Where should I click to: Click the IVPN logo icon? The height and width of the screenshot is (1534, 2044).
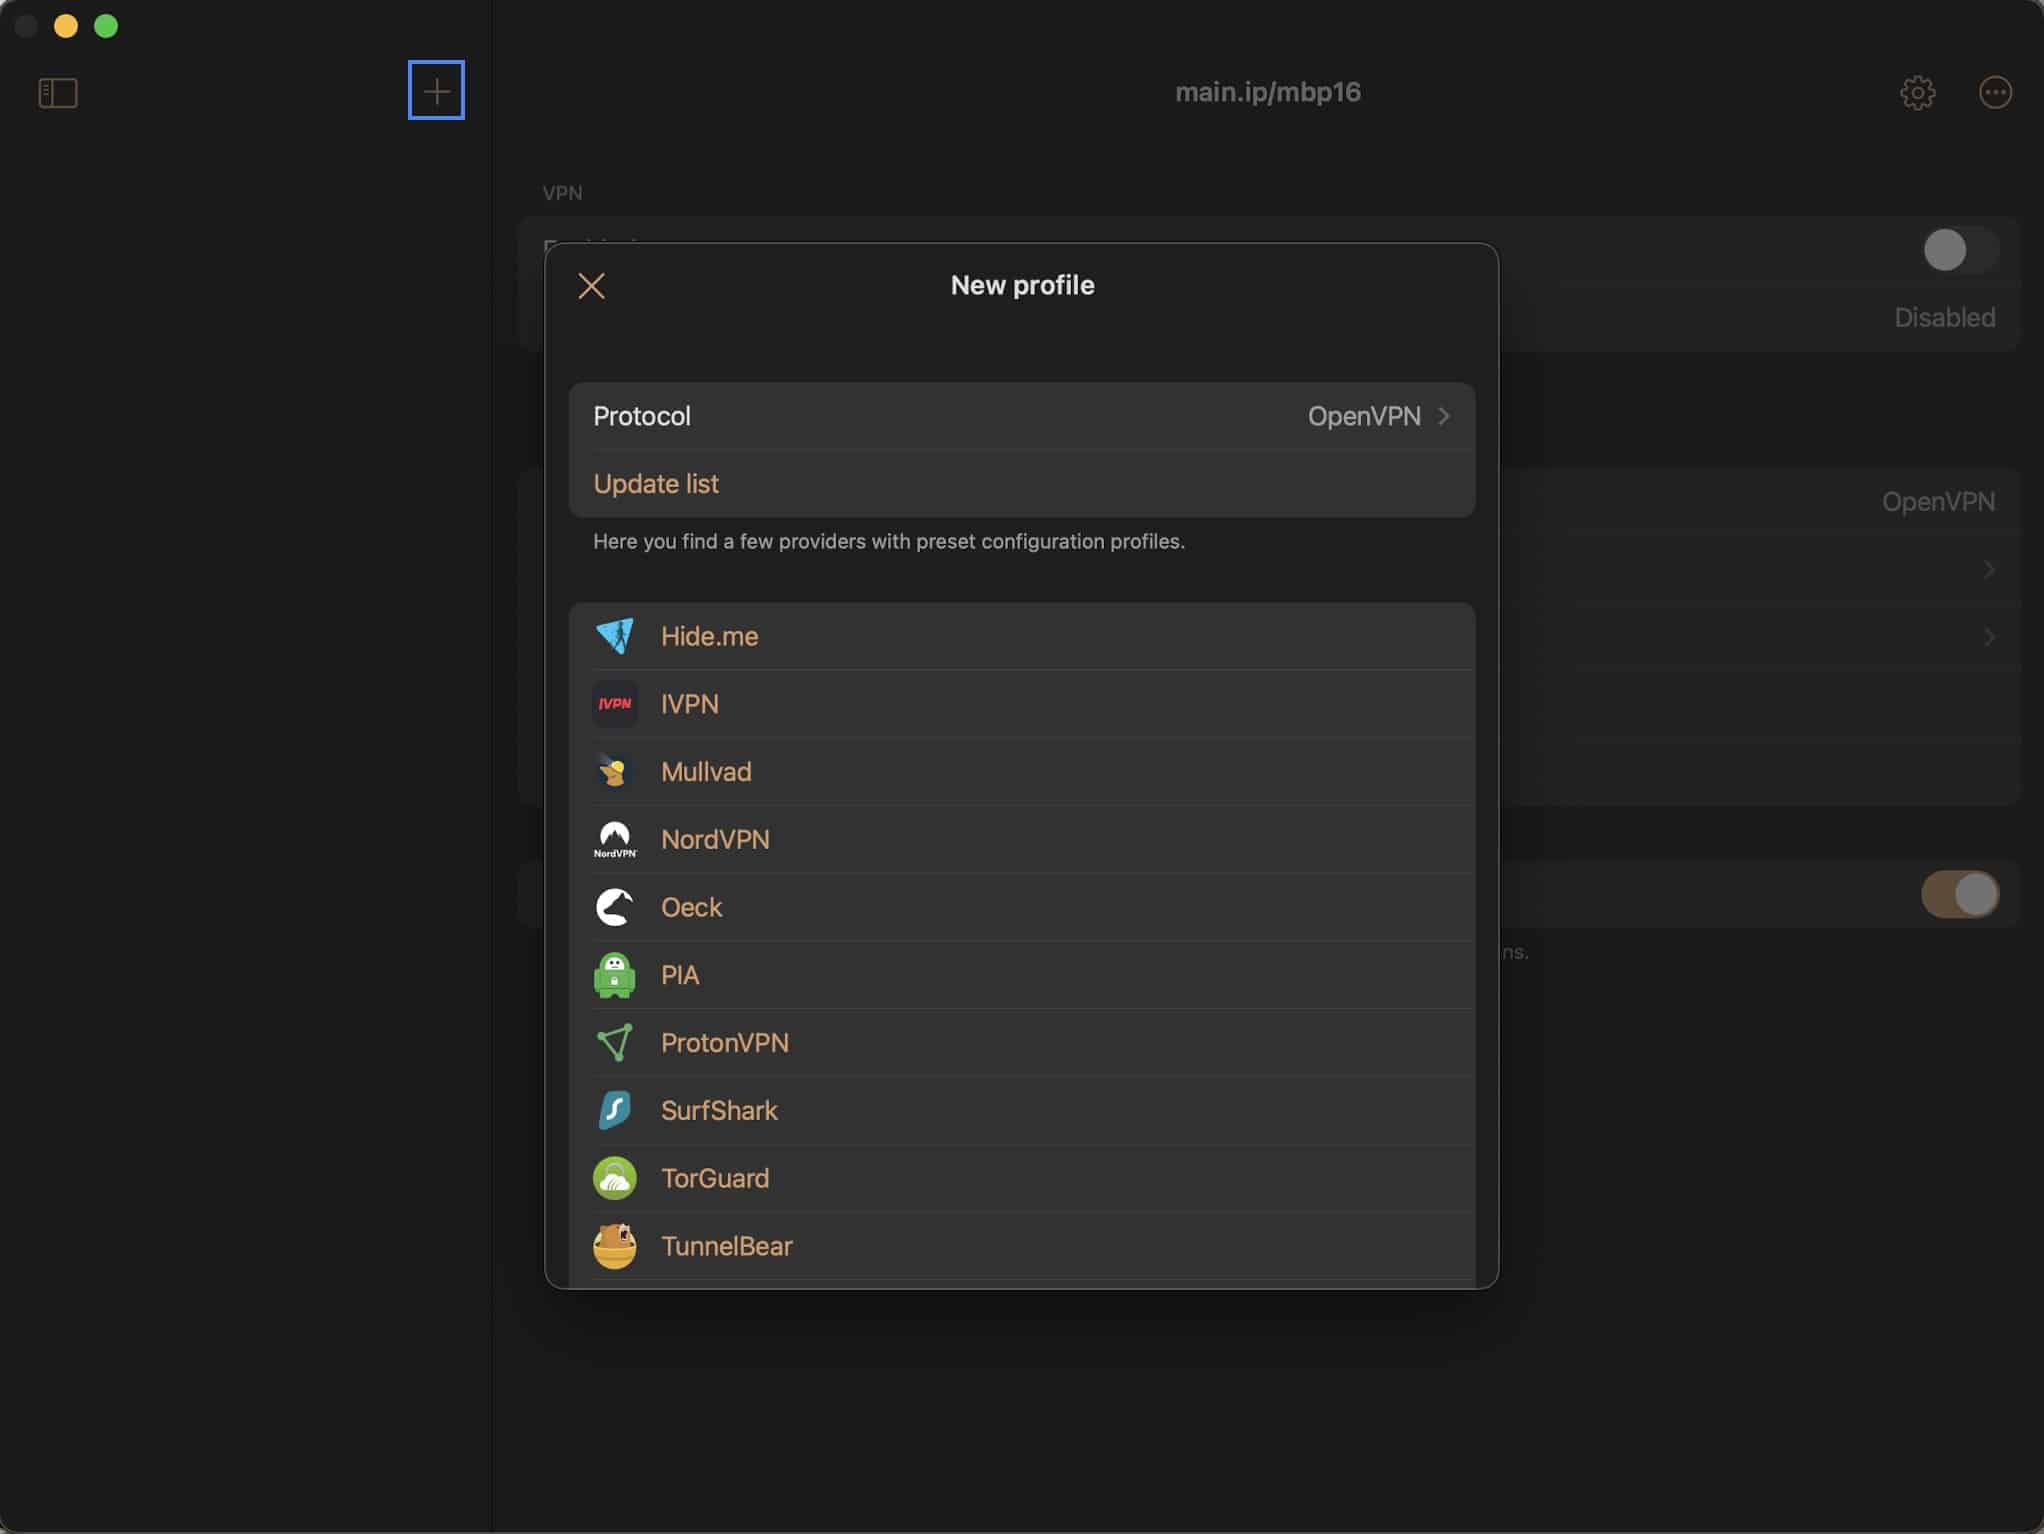coord(615,704)
